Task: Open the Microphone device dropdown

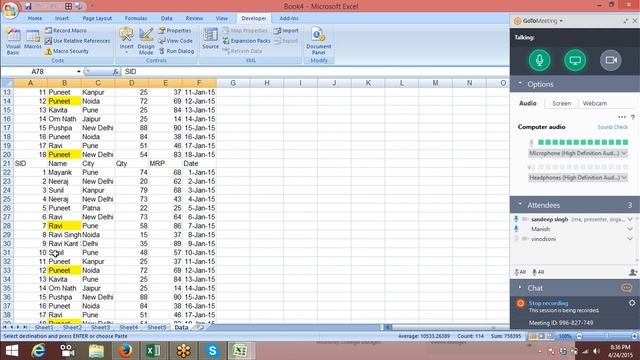Action: 578,153
